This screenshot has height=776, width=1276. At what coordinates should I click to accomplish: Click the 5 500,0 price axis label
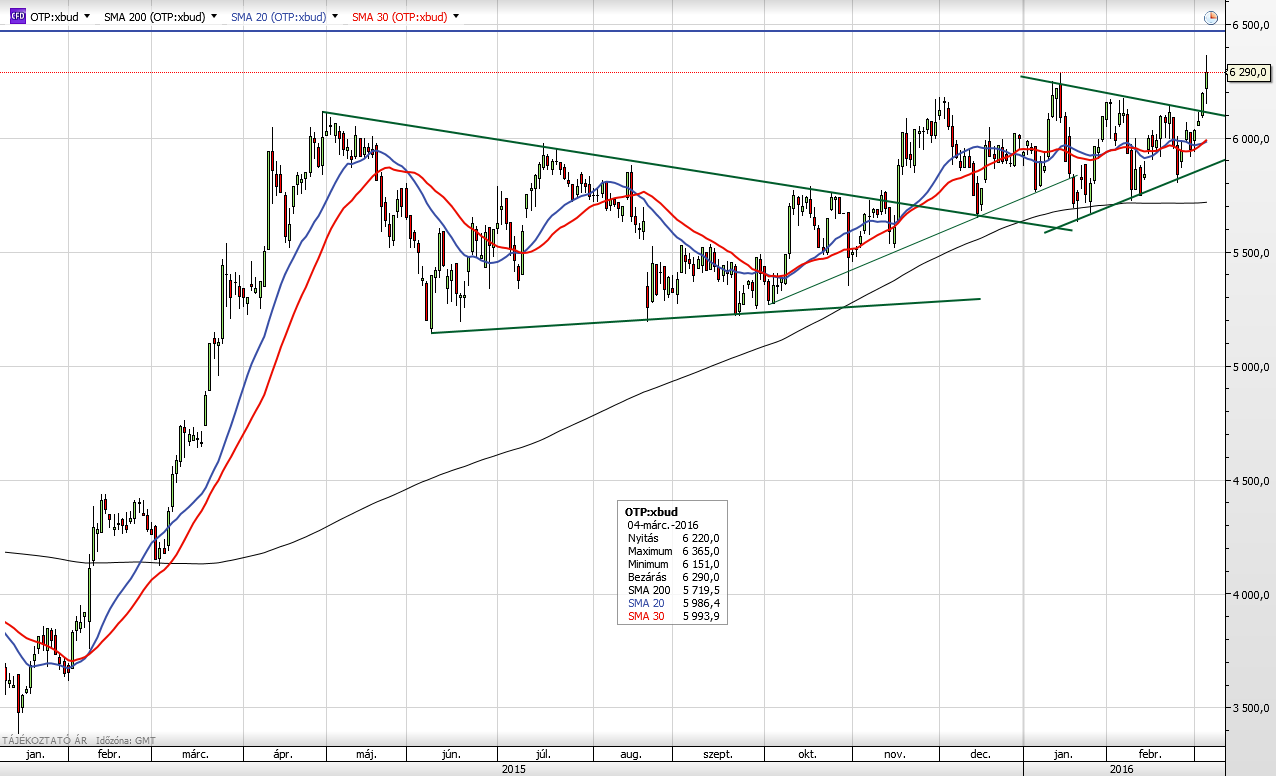1250,253
